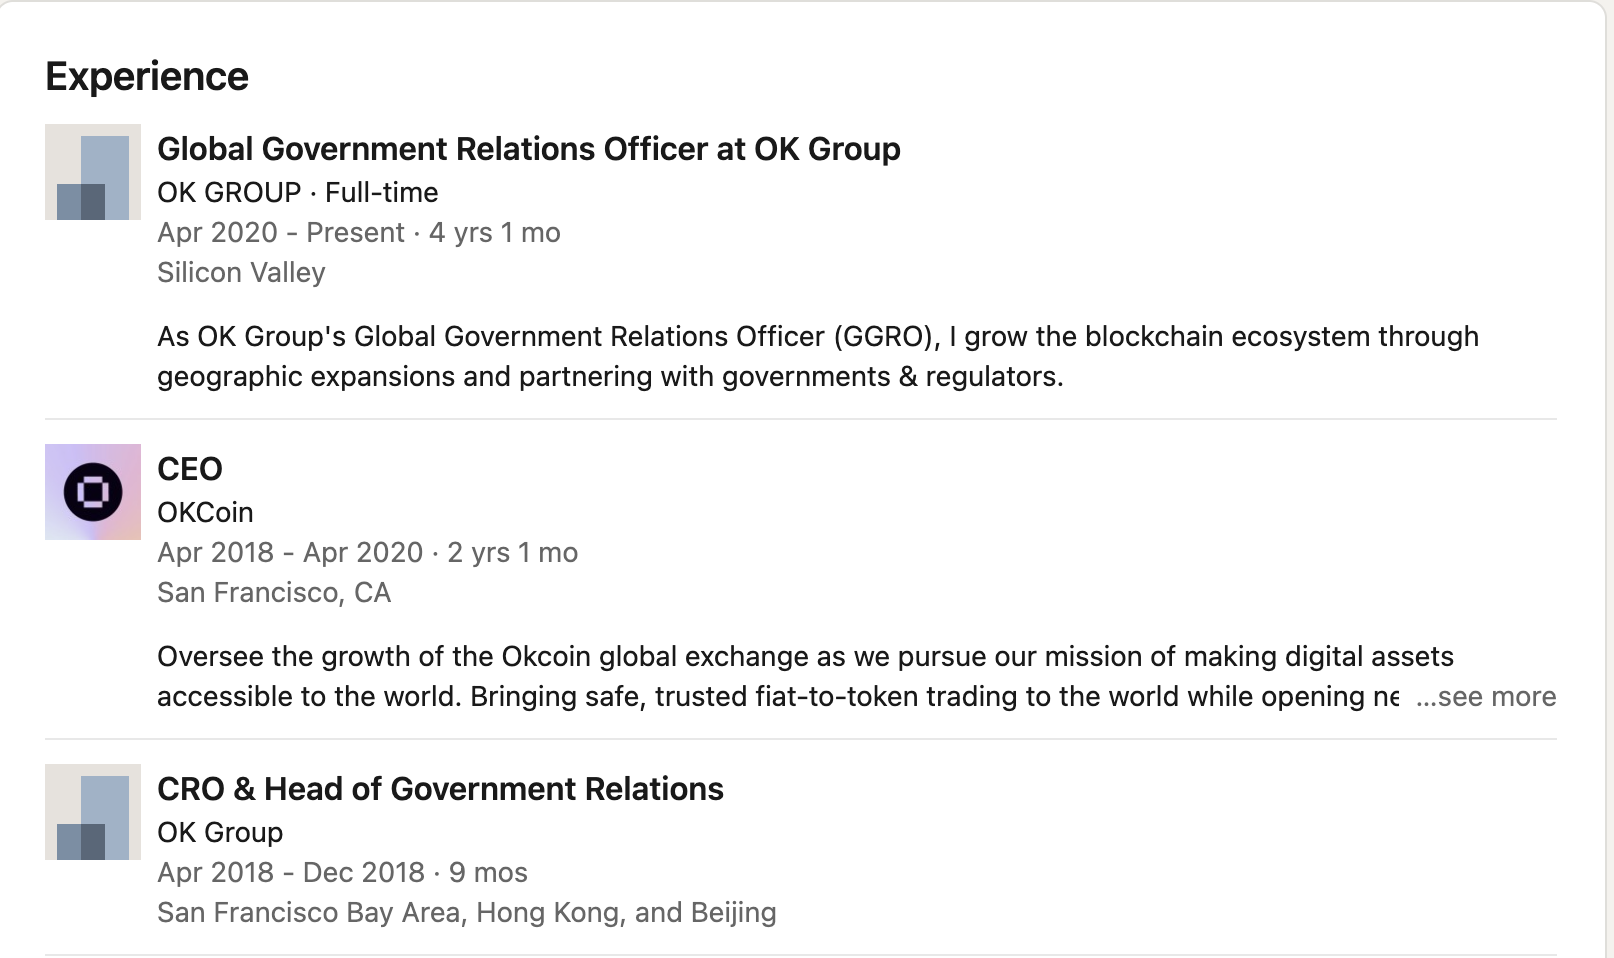
Task: Click the OK GROUP company name under first role
Action: pyautogui.click(x=229, y=192)
